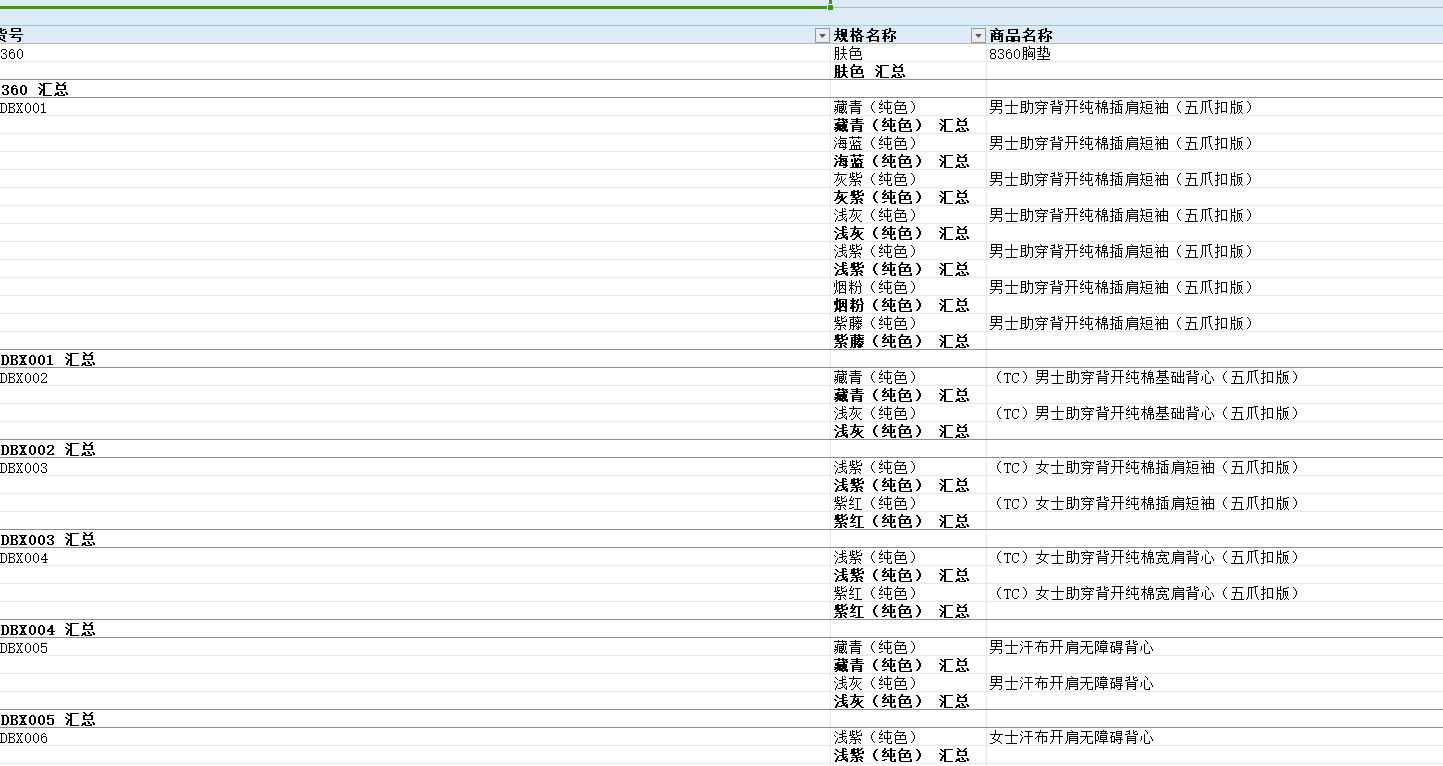
Task: Click the 360 汇总 subtotal row label
Action: pos(34,90)
